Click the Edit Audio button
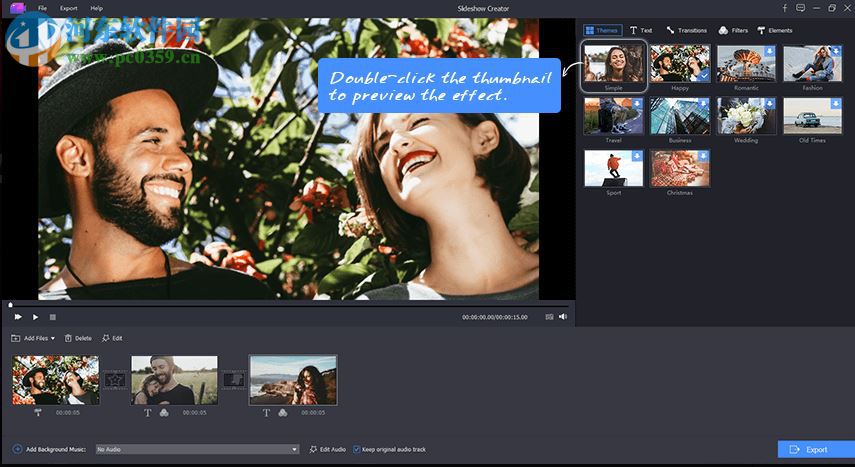The image size is (855, 467). [328, 450]
